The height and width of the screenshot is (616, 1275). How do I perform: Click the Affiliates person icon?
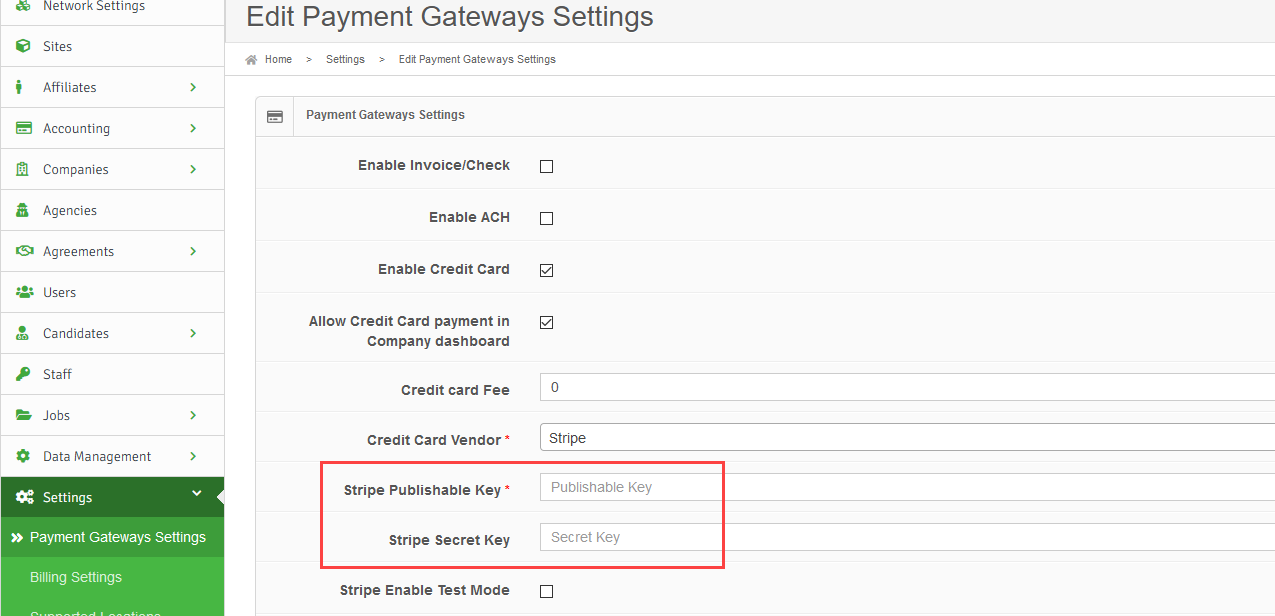point(19,87)
